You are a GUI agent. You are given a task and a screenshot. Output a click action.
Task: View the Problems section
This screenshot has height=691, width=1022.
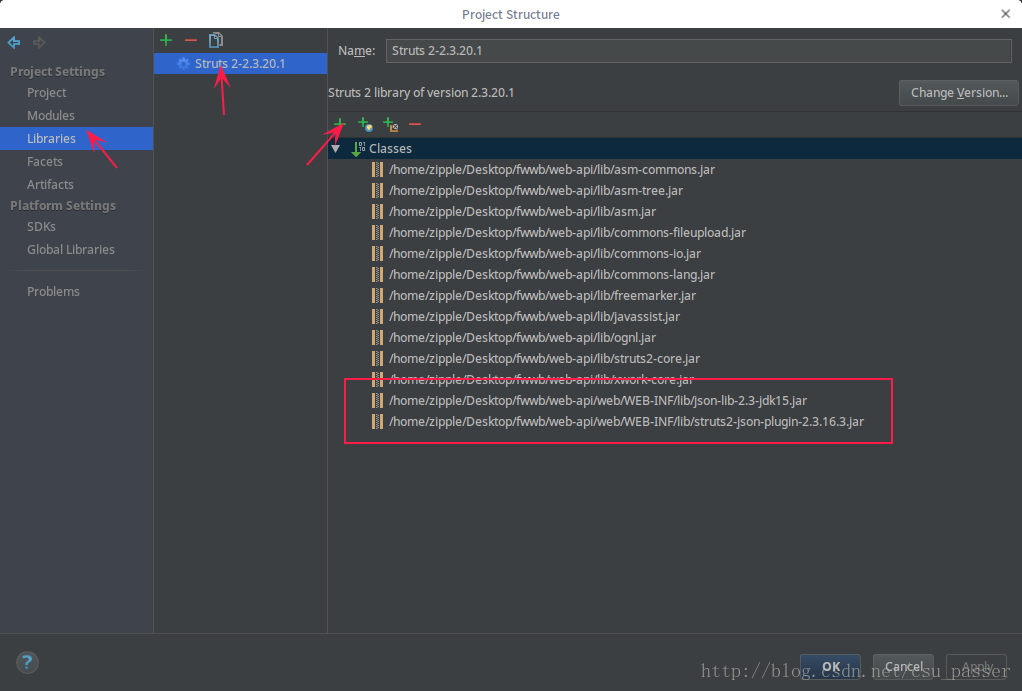tap(53, 291)
